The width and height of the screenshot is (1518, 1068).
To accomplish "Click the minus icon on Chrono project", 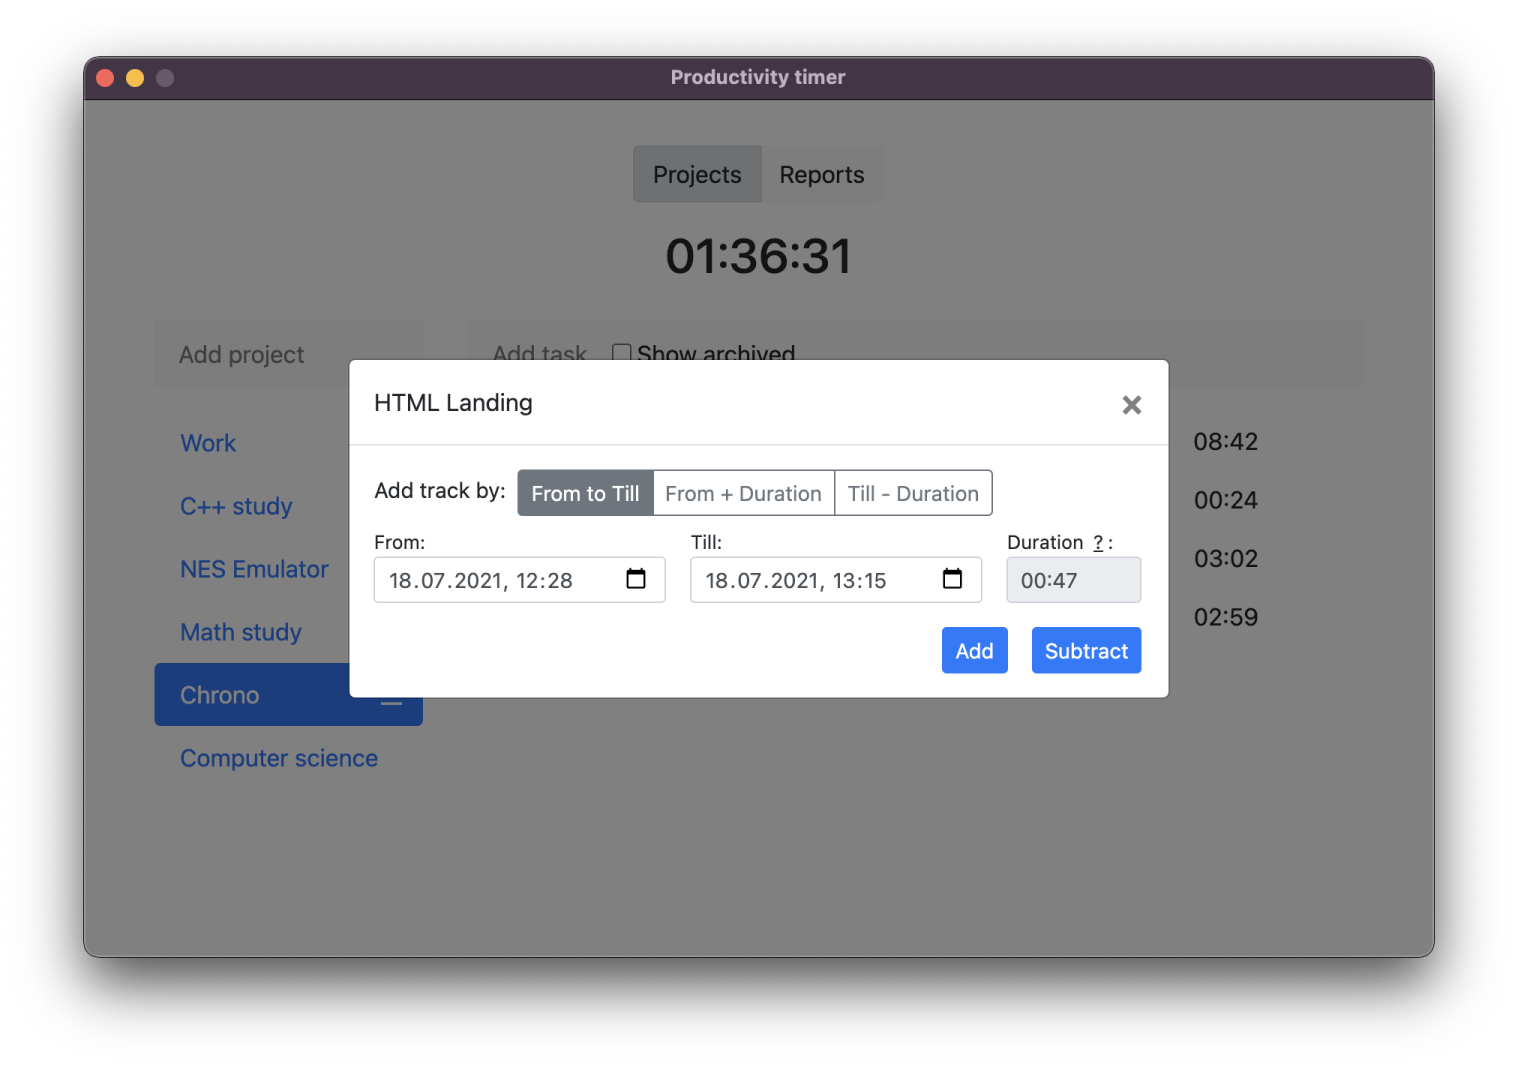I will [x=391, y=703].
